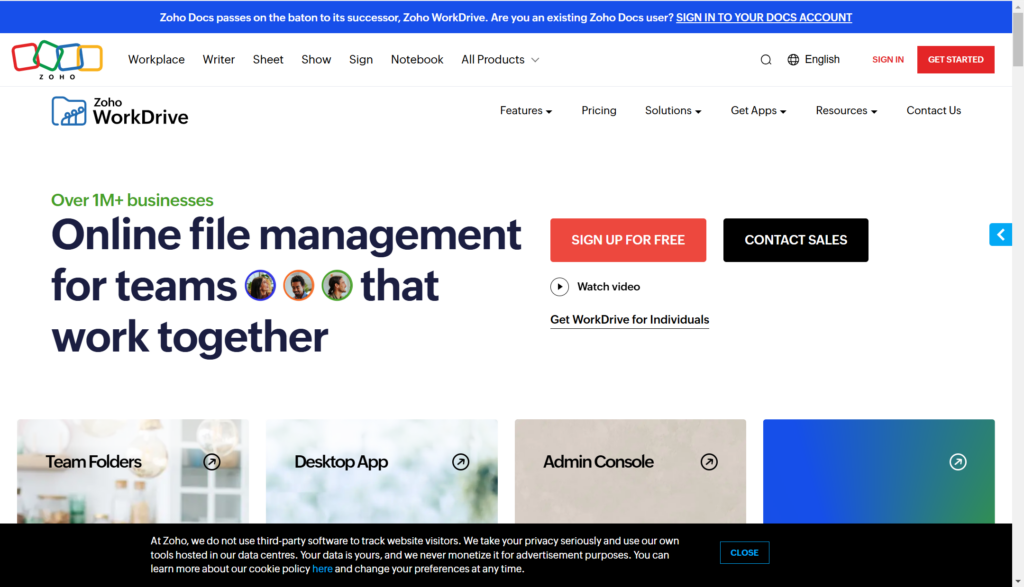Open Sign from top navigation

click(x=360, y=59)
